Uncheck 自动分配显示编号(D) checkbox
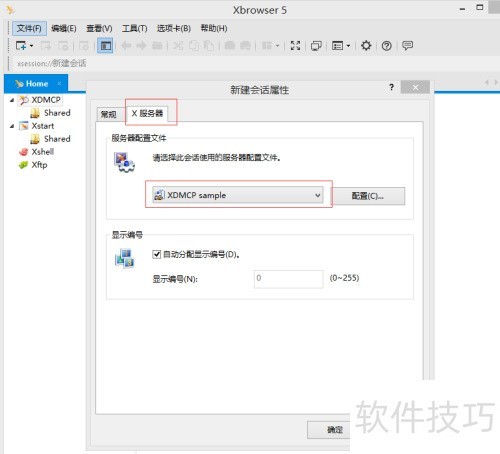Screen dimensions: 500x454 click(x=156, y=255)
